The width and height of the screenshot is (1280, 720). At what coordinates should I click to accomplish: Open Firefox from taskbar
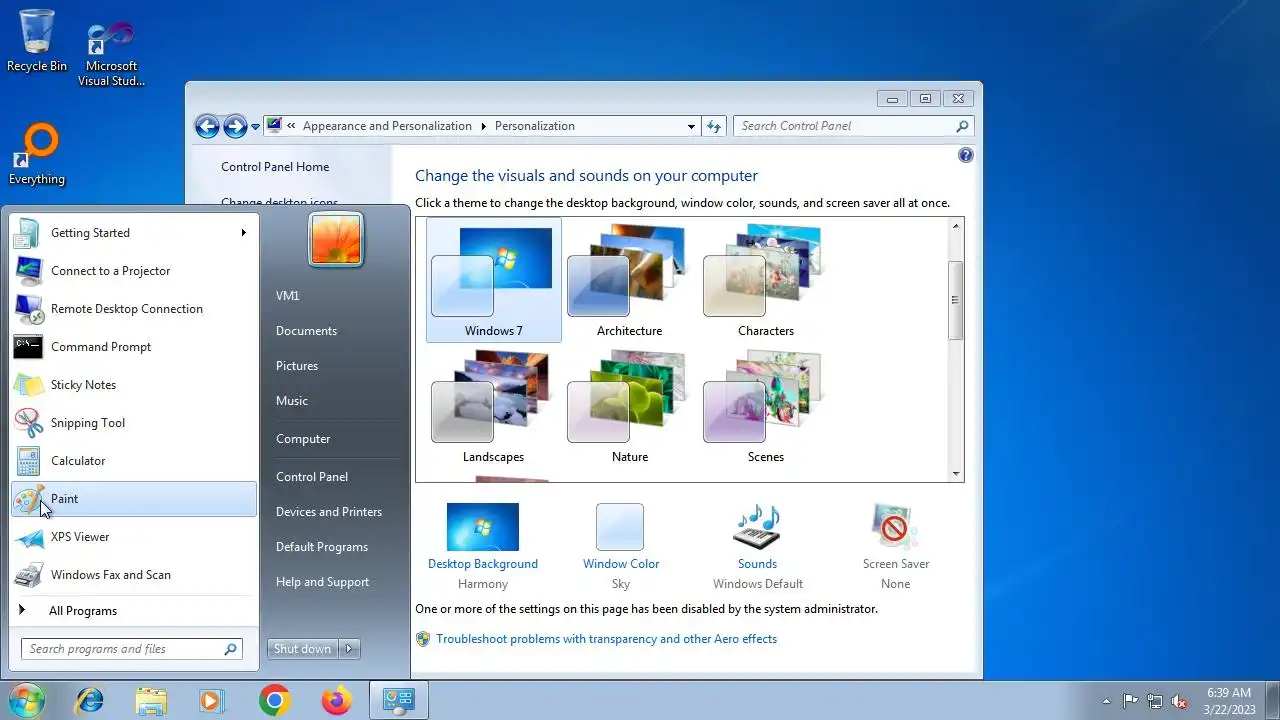tap(336, 701)
